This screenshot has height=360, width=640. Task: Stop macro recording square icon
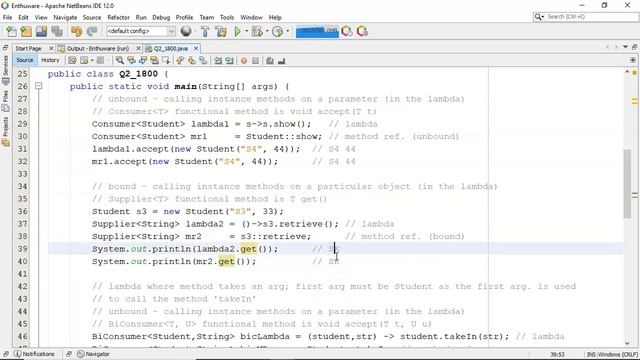256,61
